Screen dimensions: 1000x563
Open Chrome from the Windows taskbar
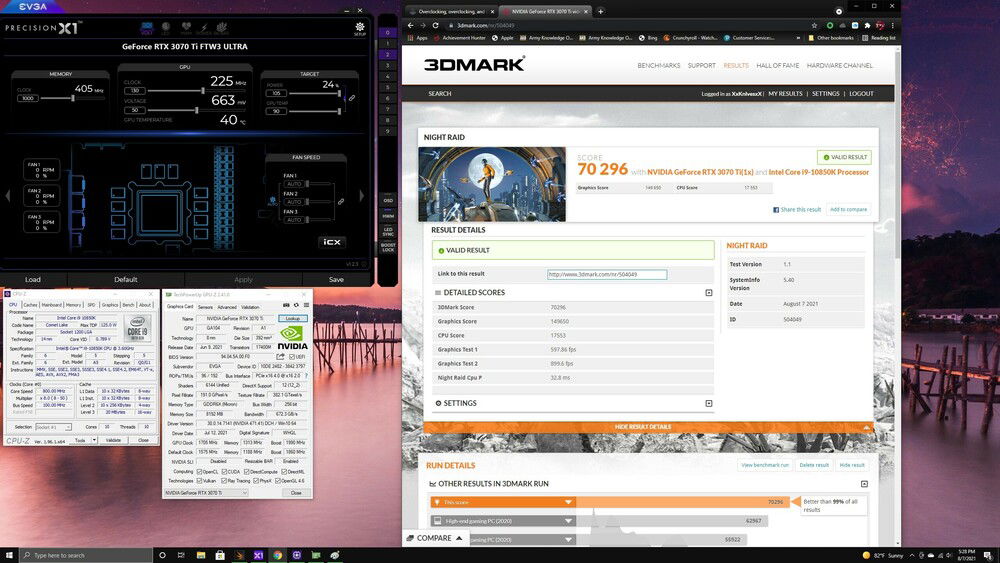click(x=278, y=555)
